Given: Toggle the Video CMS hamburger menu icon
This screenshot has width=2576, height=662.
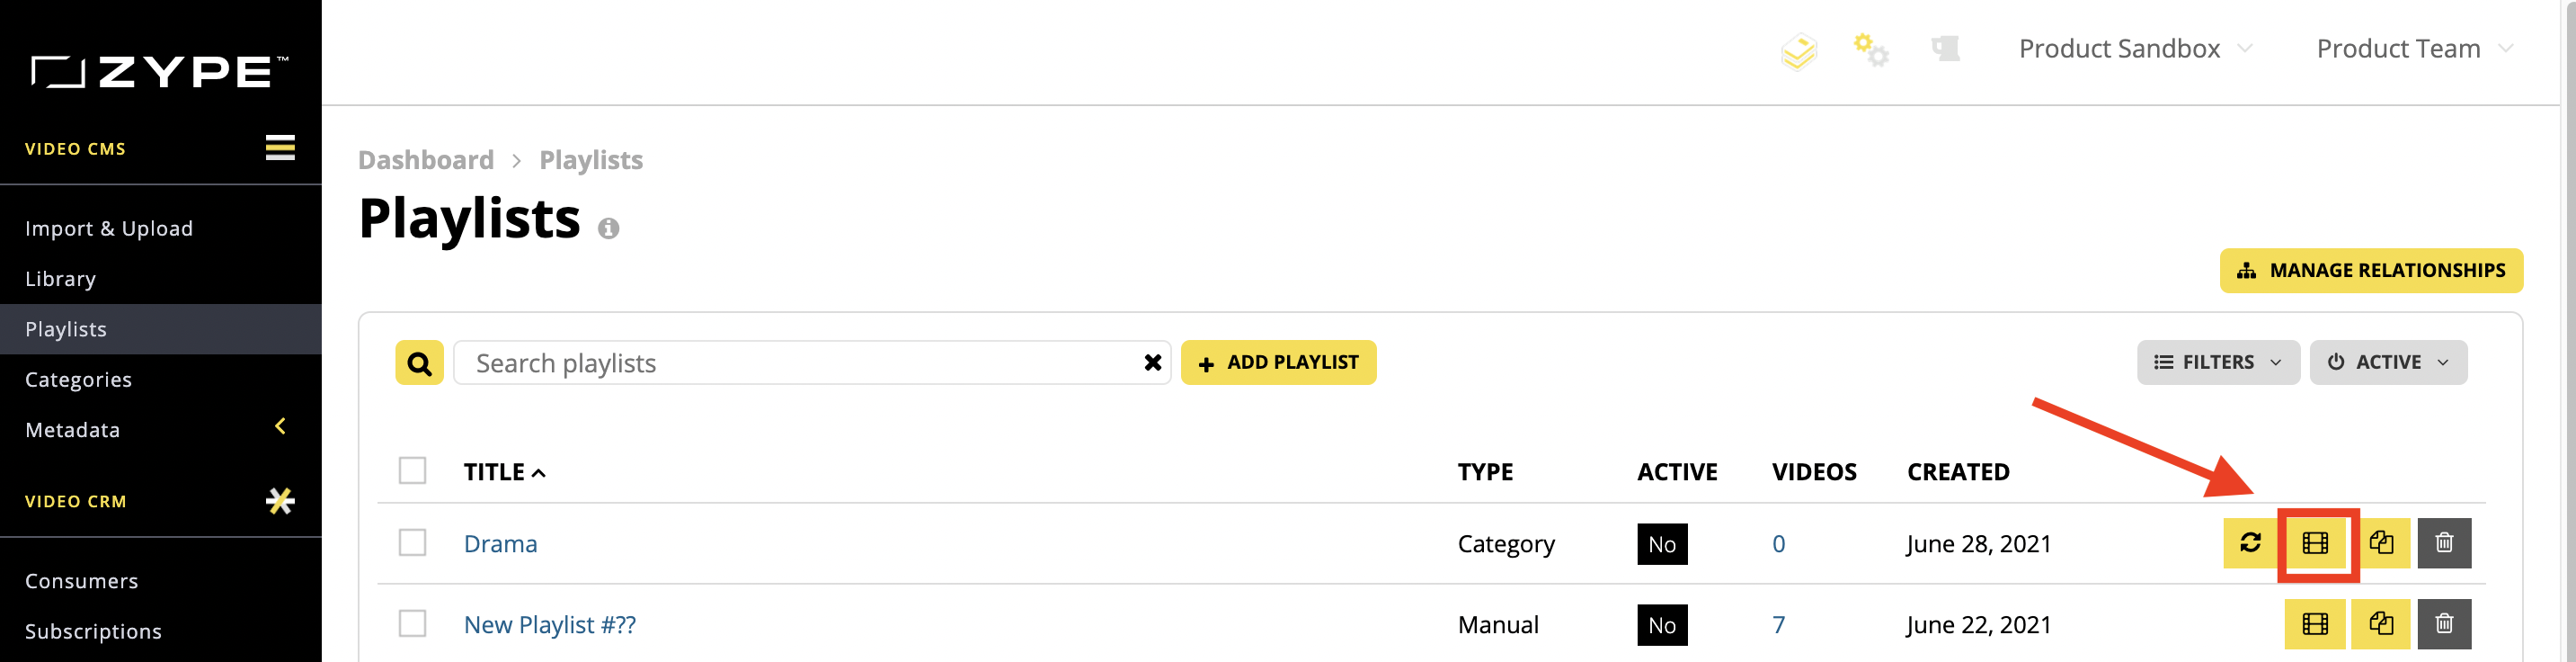Looking at the screenshot, I should (x=280, y=148).
